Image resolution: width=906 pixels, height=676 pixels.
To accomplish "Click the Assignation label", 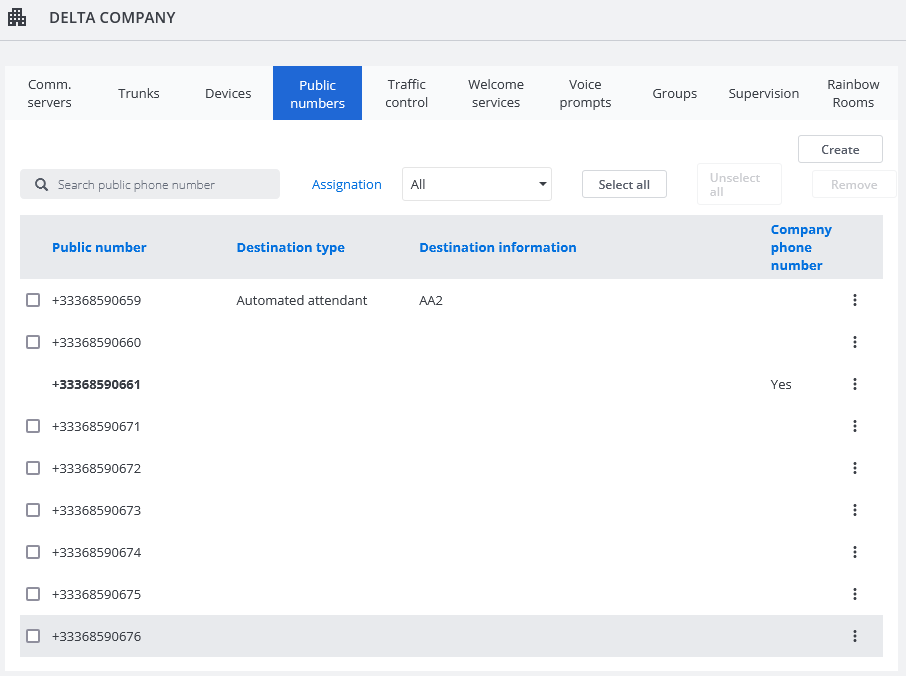I will 347,184.
